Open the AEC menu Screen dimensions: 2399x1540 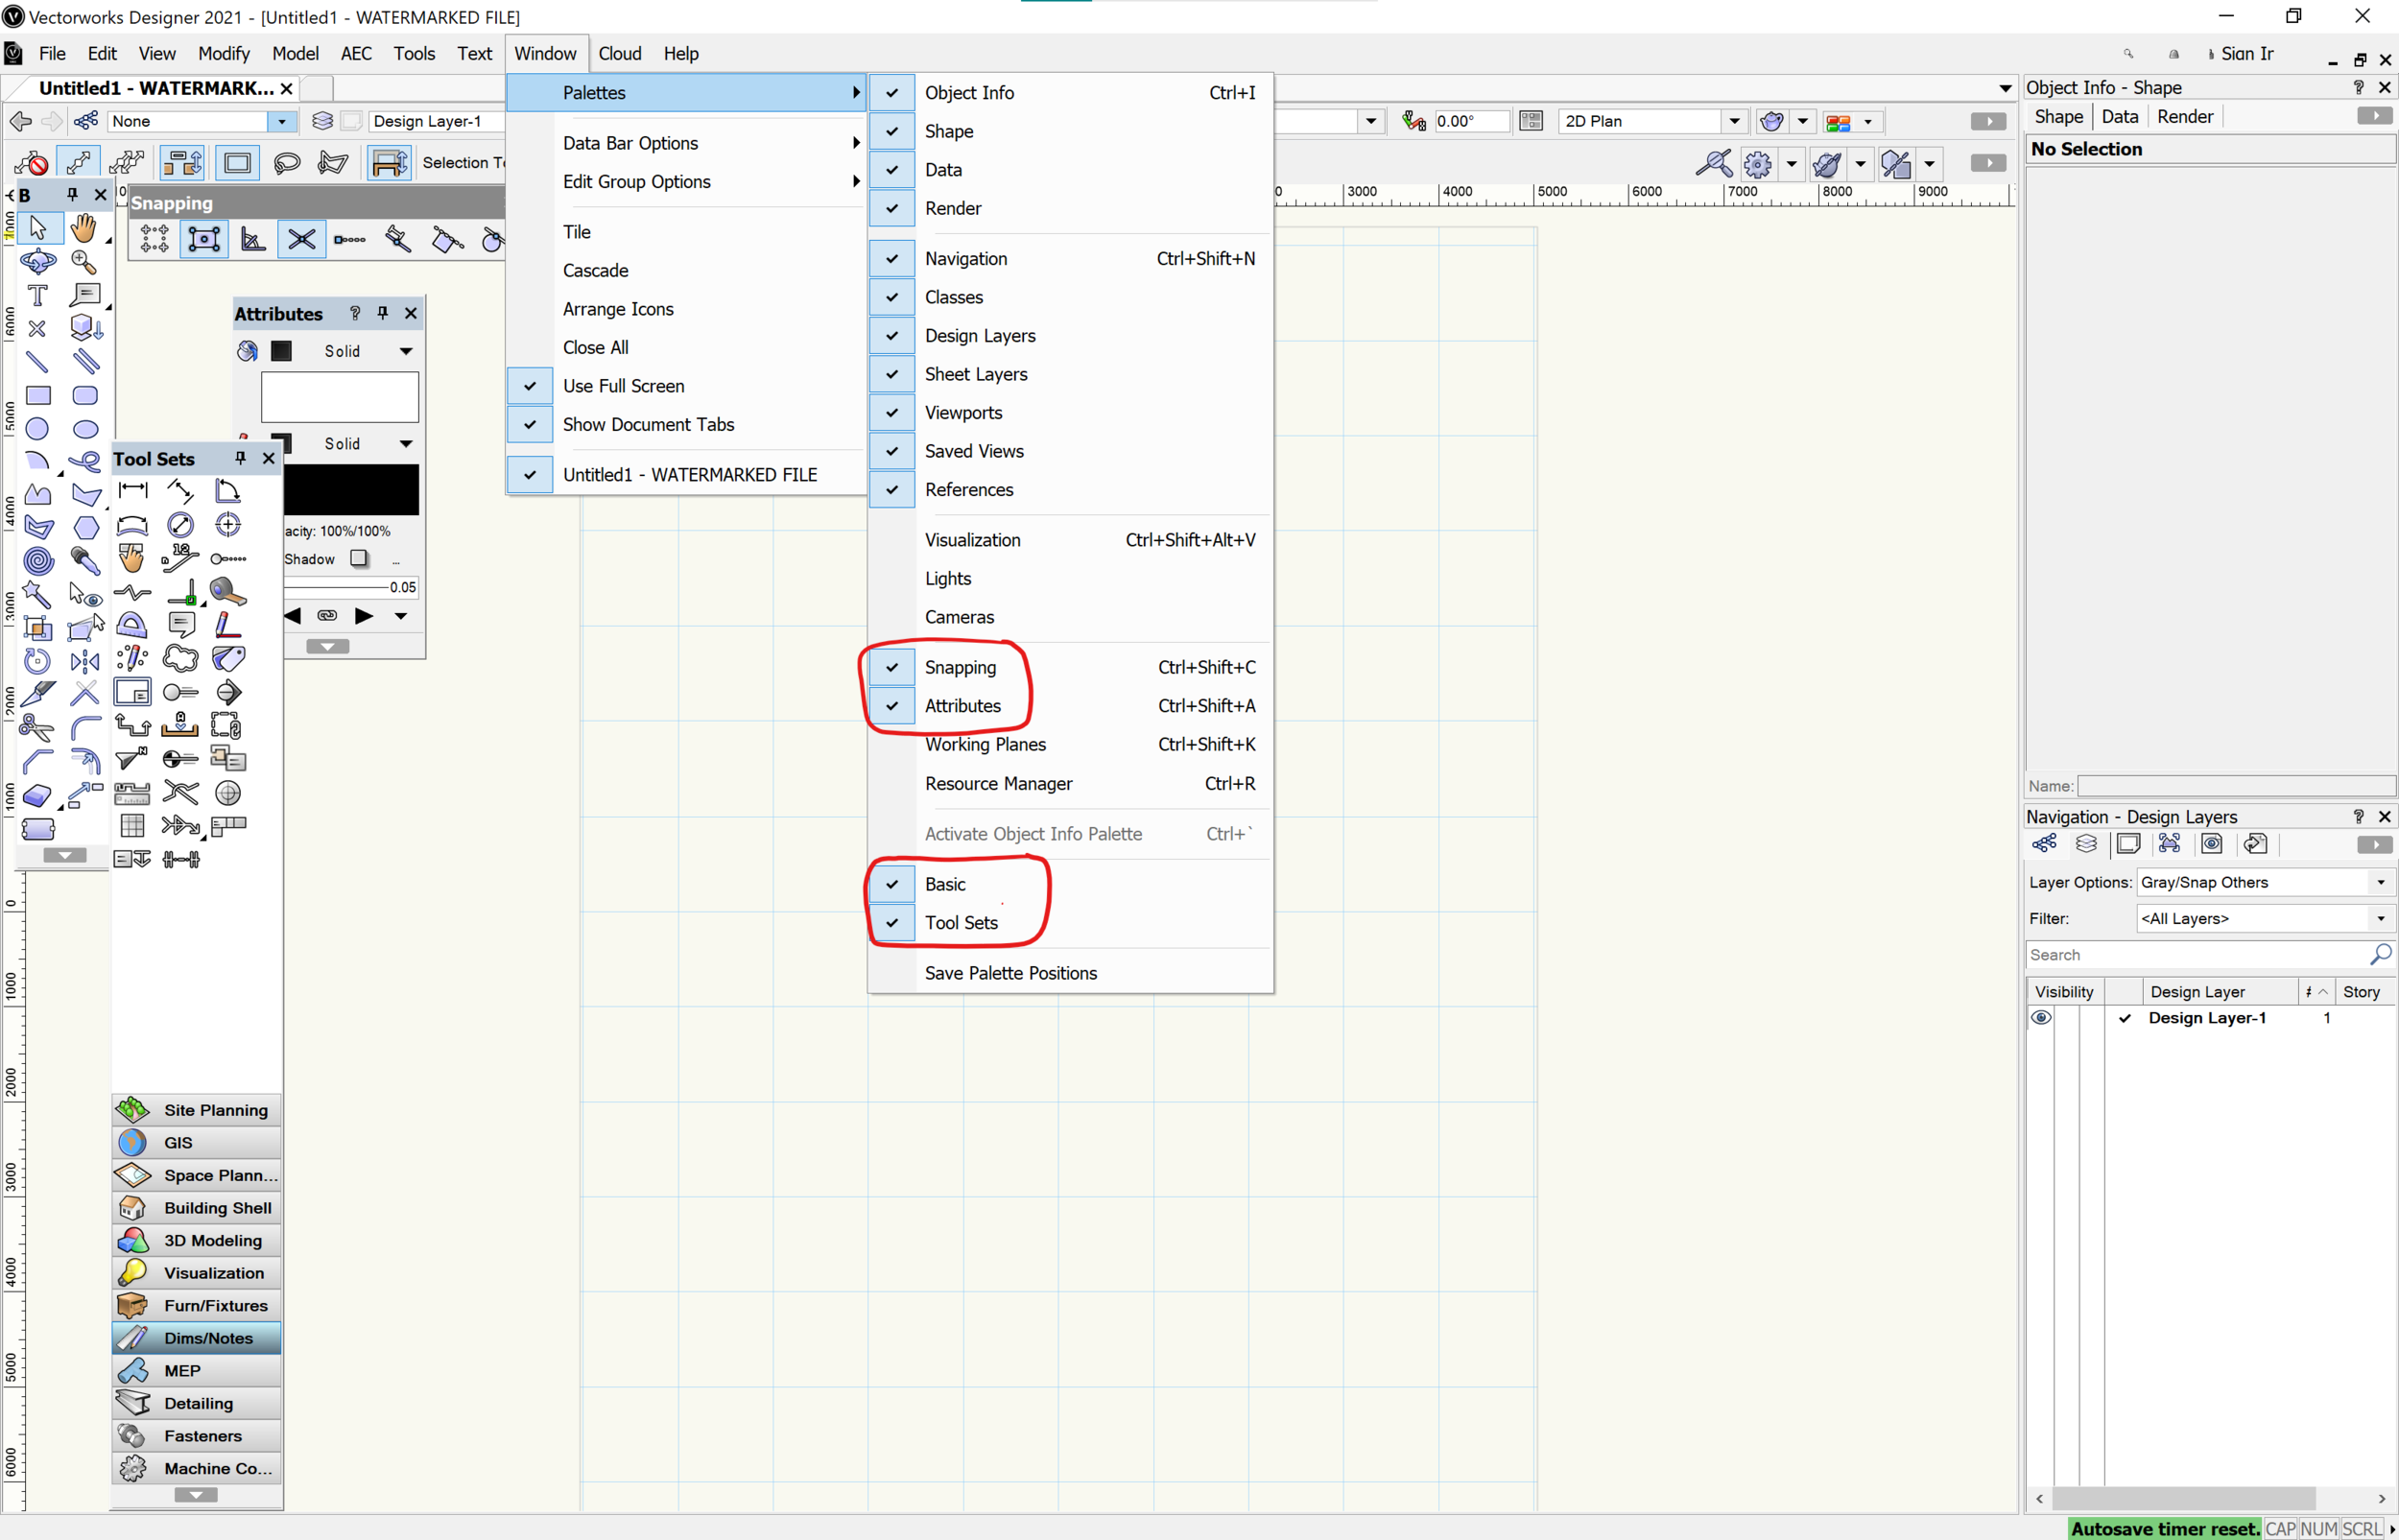(356, 54)
